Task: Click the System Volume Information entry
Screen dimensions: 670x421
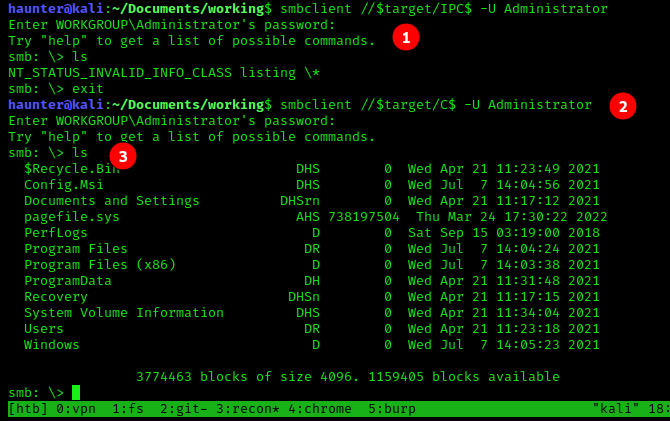Action: 124,313
